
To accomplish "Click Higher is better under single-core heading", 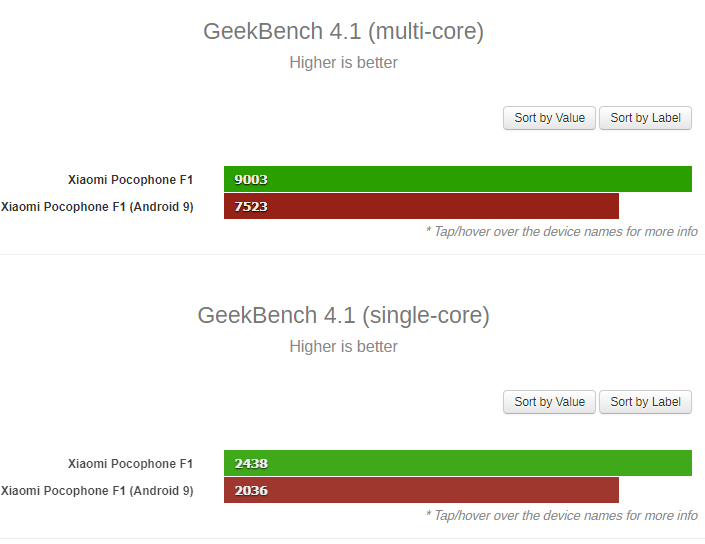I will click(344, 347).
